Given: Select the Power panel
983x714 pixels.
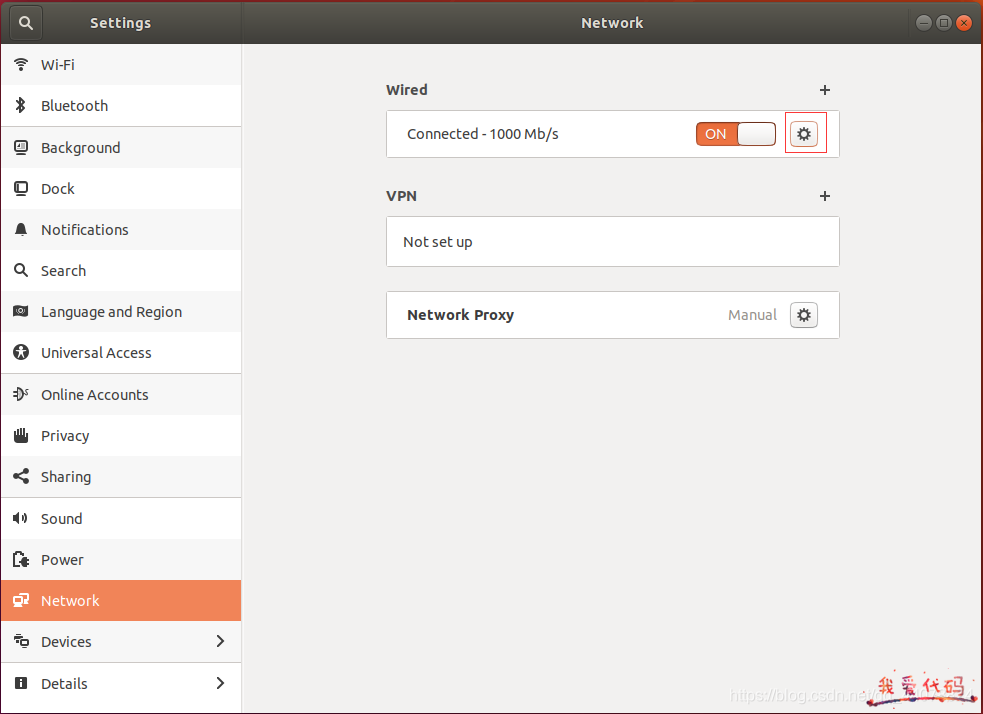Looking at the screenshot, I should coord(121,560).
